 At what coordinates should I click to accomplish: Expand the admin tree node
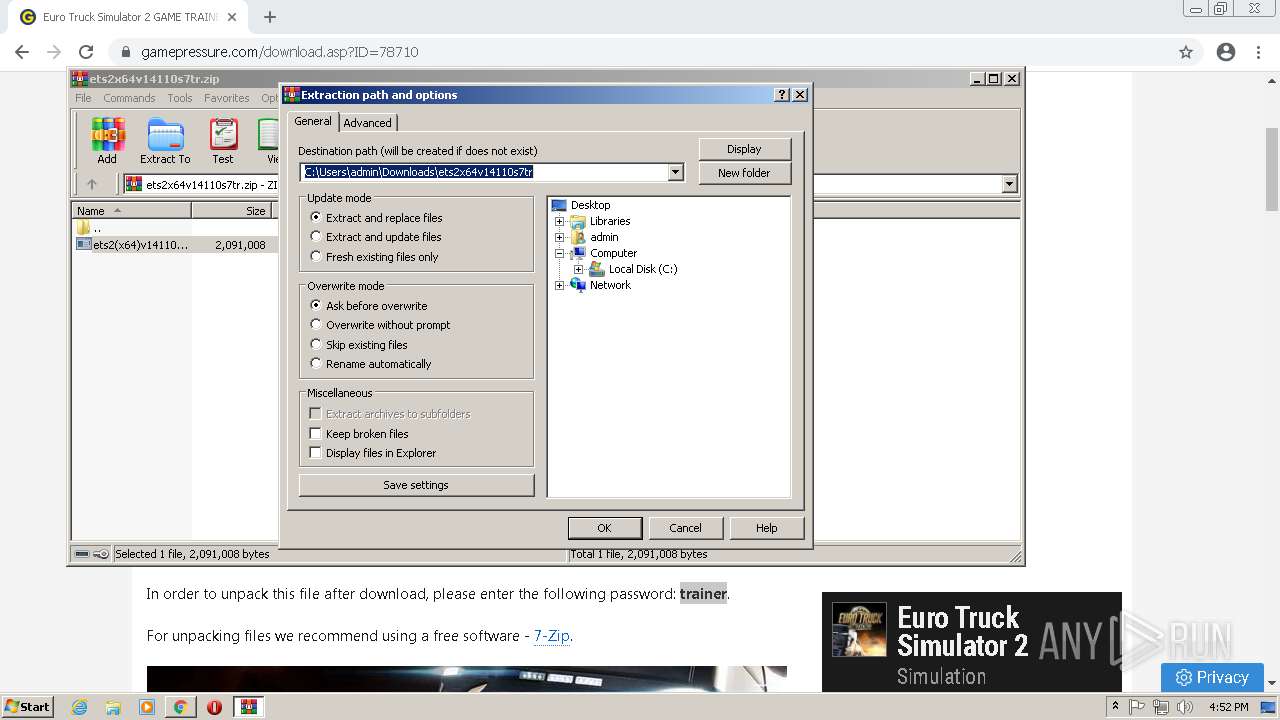point(560,237)
